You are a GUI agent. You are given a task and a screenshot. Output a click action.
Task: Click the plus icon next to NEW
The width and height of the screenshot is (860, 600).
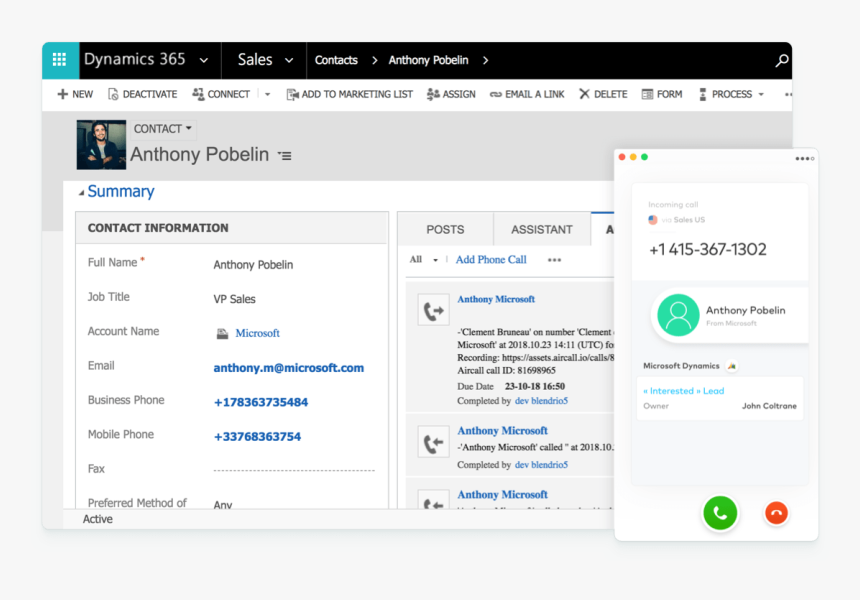(63, 94)
